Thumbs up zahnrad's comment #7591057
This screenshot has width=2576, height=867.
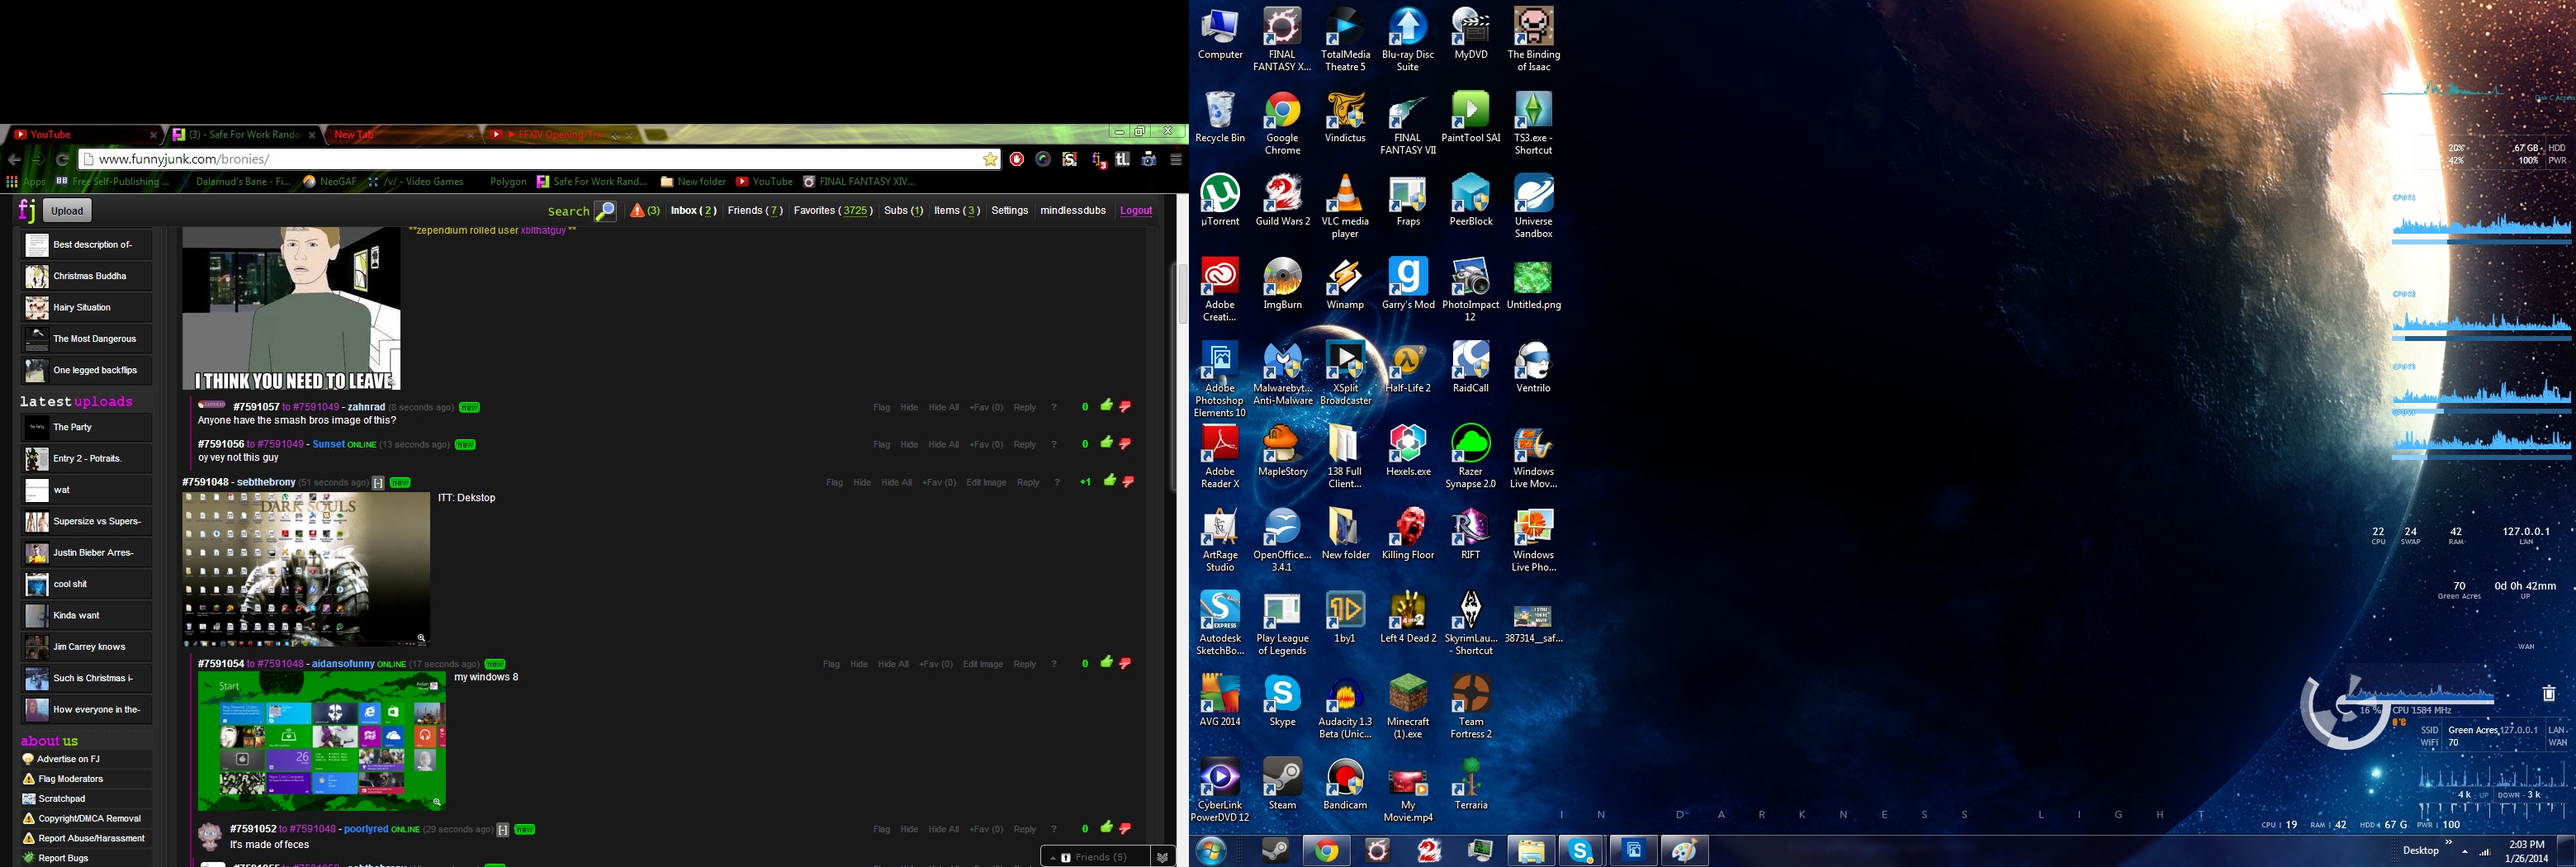1106,406
